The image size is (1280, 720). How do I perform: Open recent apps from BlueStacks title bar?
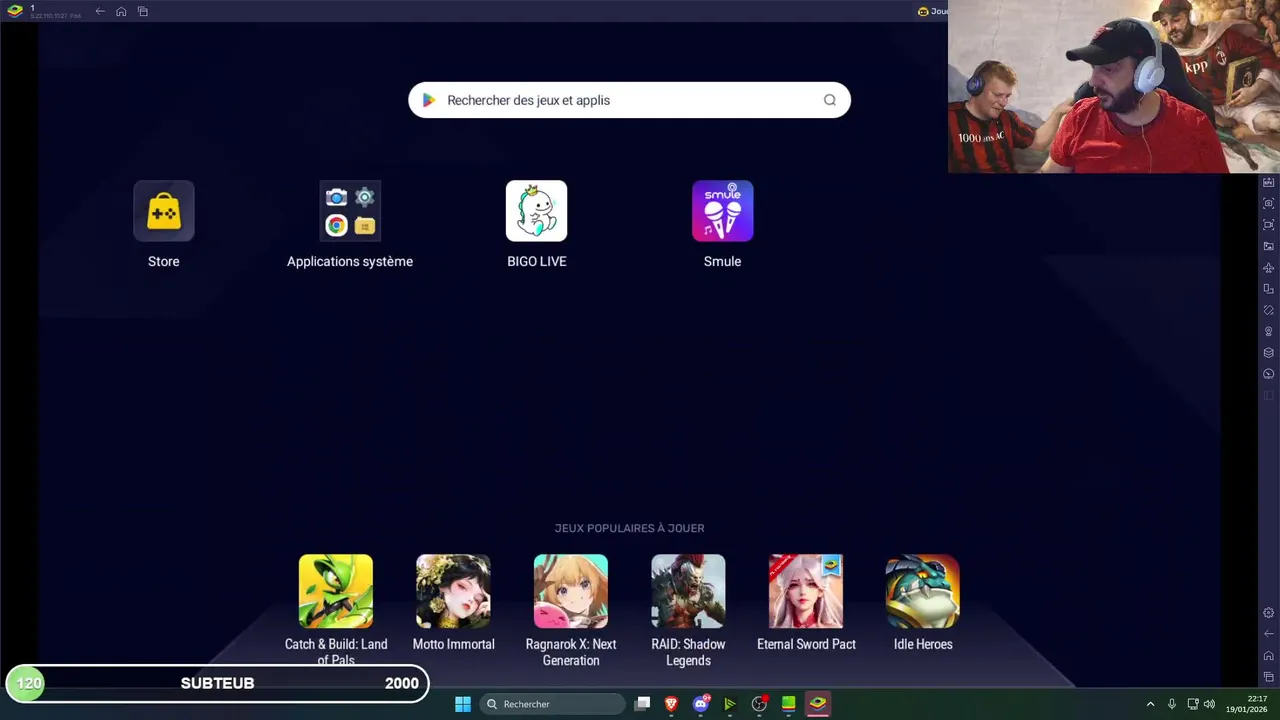pos(143,11)
